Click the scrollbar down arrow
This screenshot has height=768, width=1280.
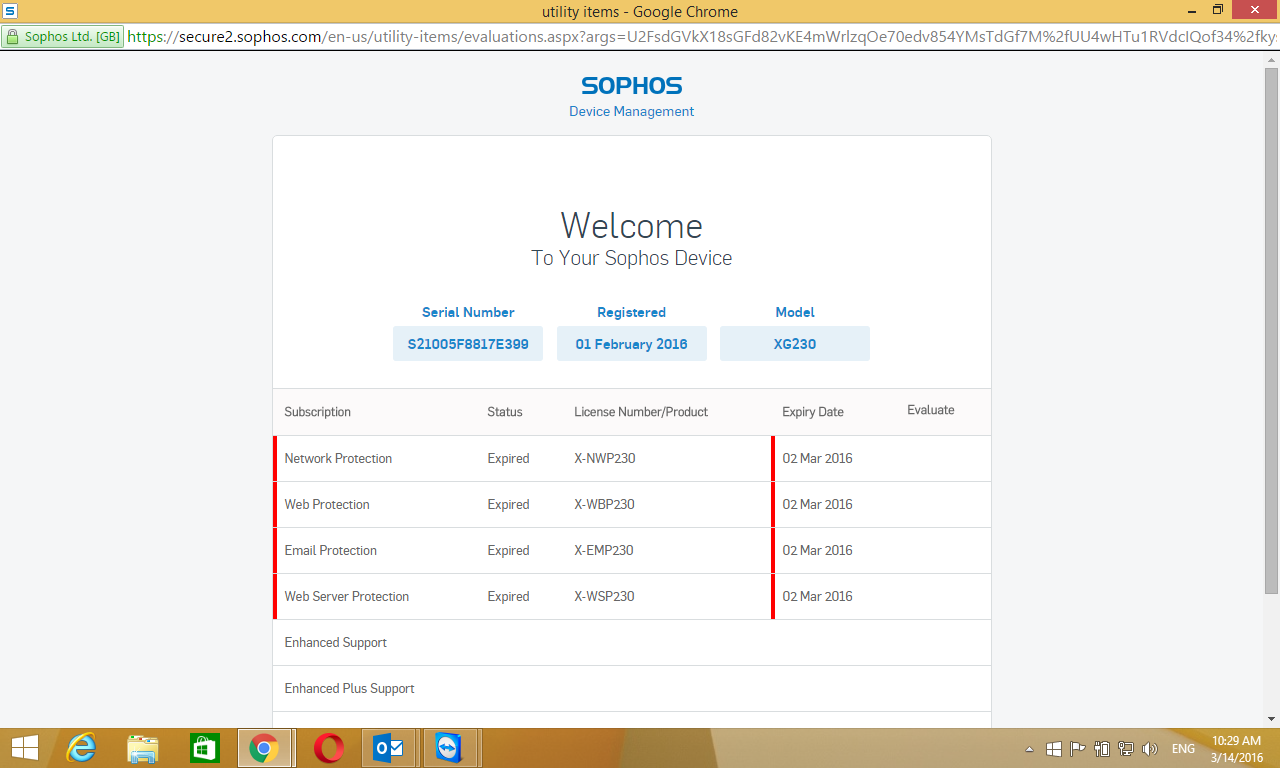point(1271,719)
